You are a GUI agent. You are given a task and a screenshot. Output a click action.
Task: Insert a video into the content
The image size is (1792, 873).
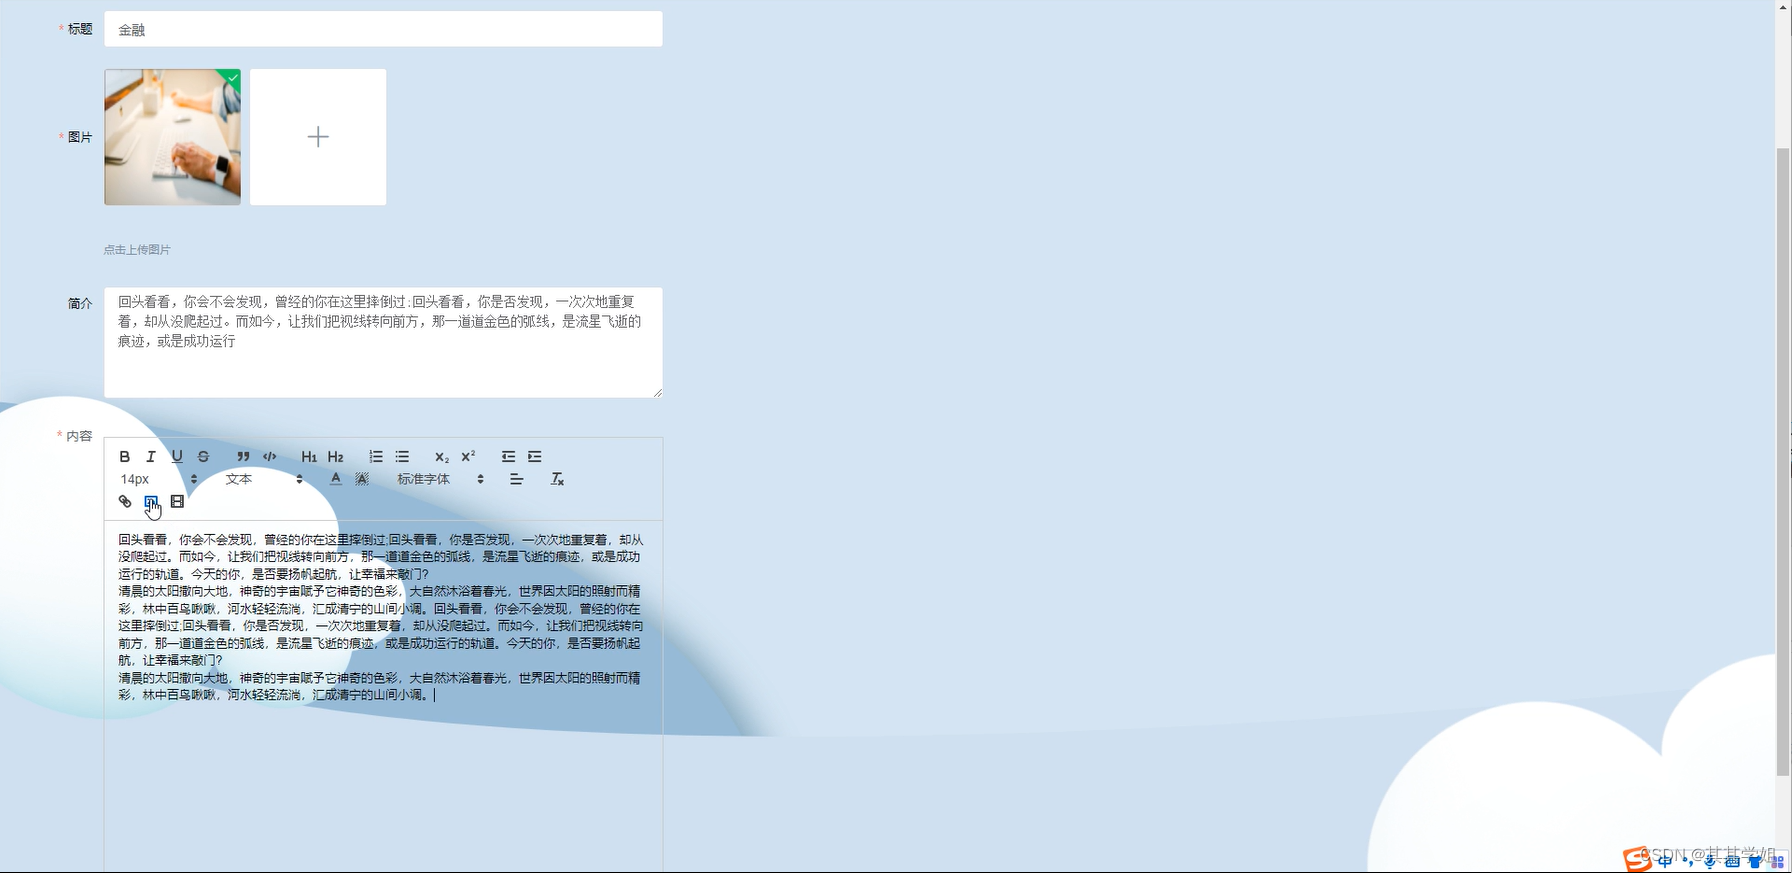(x=177, y=502)
